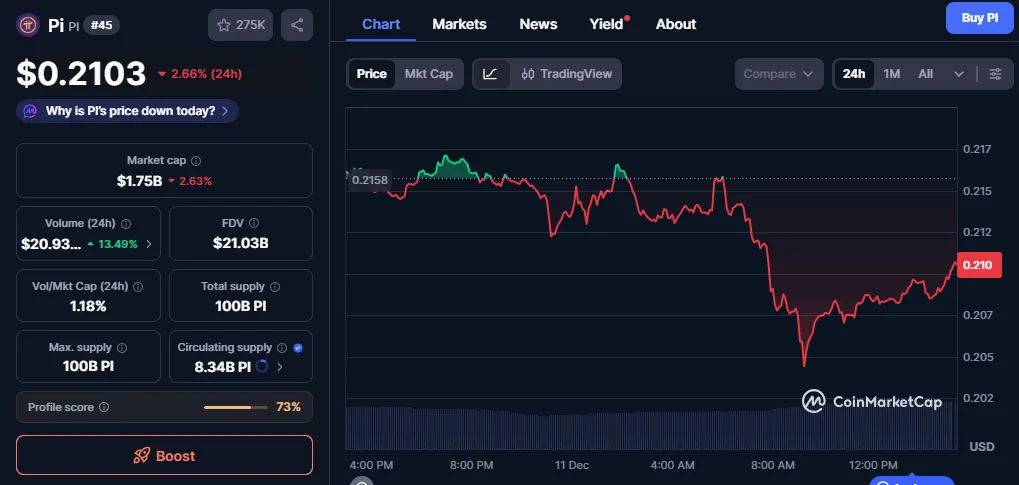Click the 1.18% Vol/Mkt Cap value
The width and height of the screenshot is (1019, 485).
pos(88,306)
